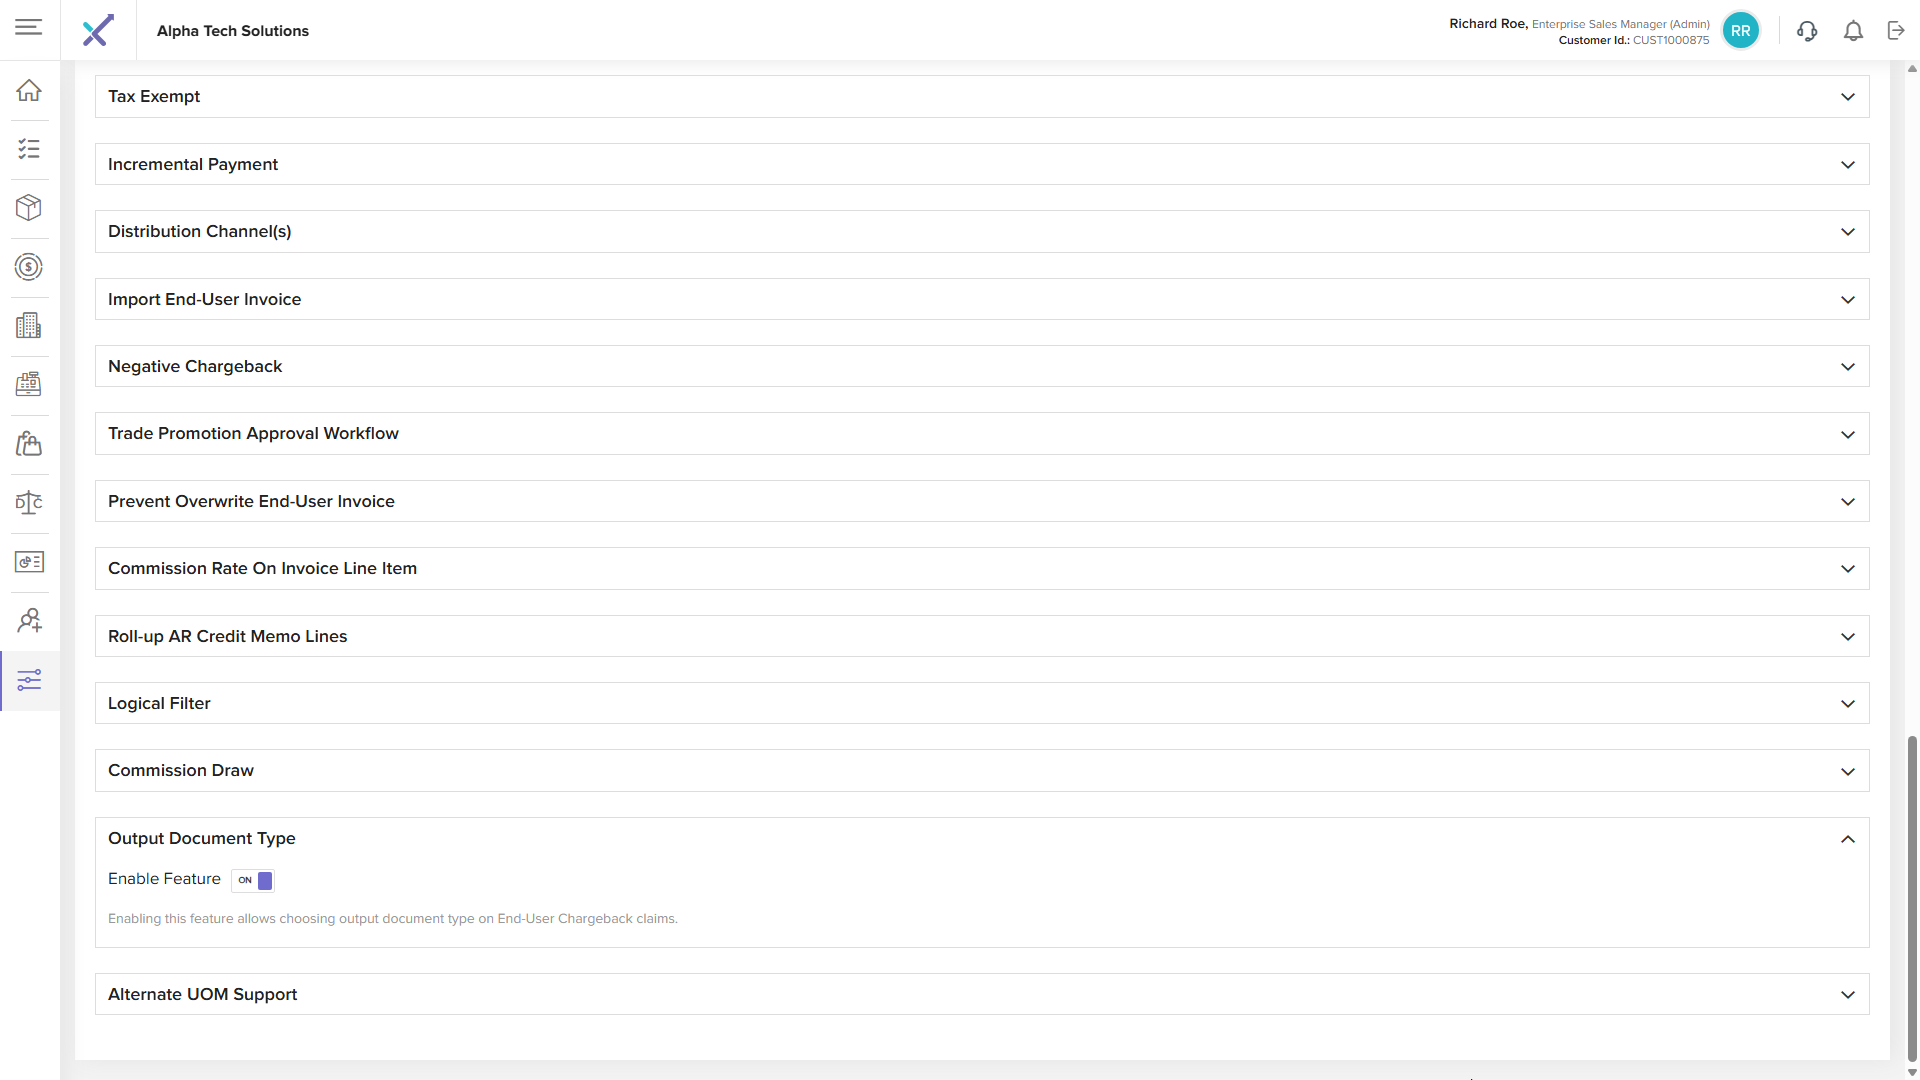This screenshot has width=1920, height=1080.
Task: Click the notification bell icon
Action: pos(1853,31)
